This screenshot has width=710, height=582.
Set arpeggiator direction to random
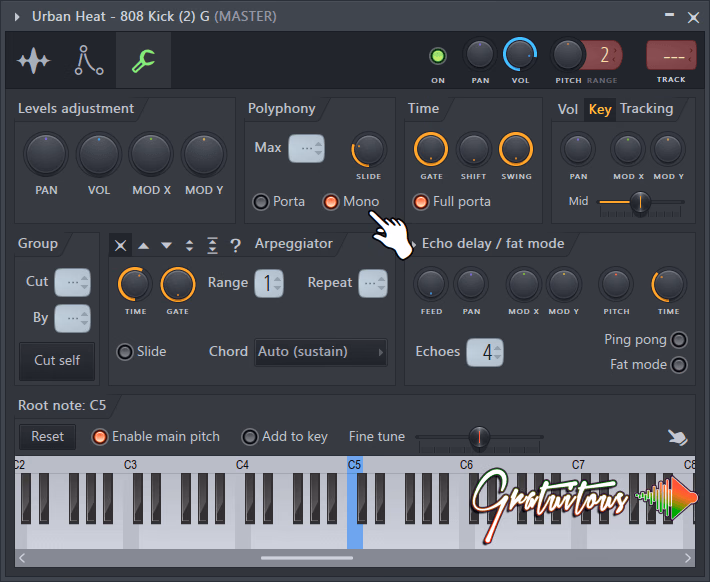235,246
